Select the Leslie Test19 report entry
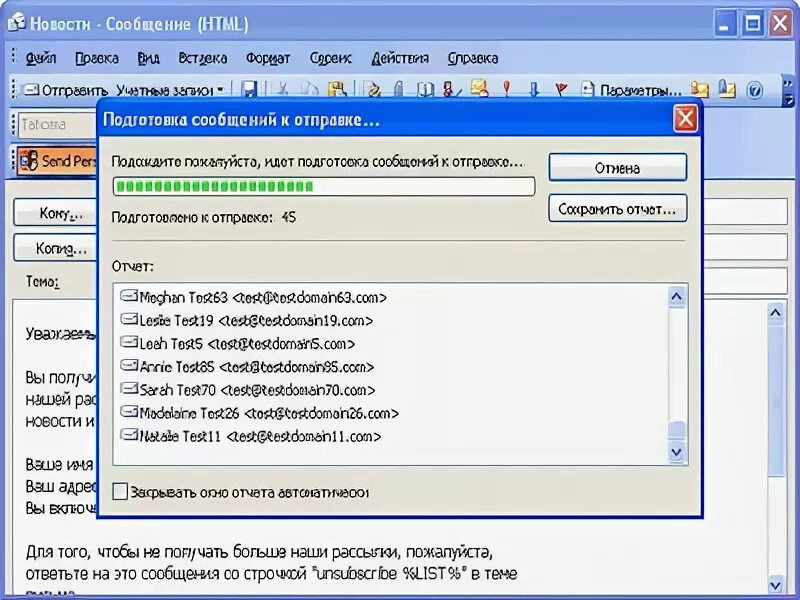This screenshot has height=600, width=800. pos(246,320)
